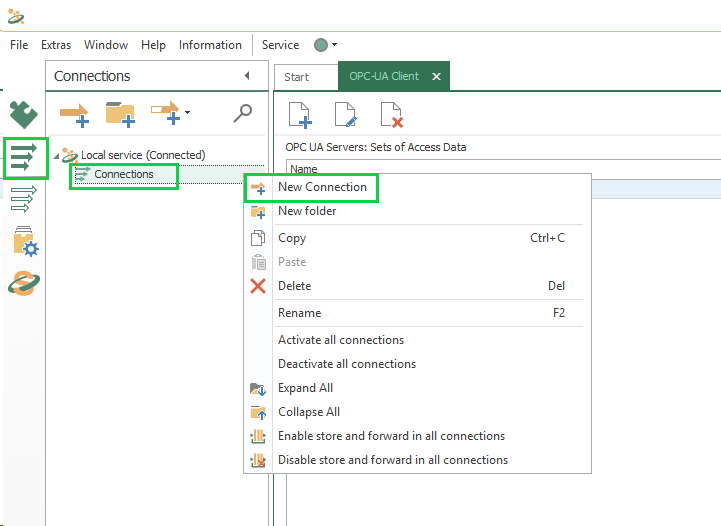
Task: Open the Information menu
Action: 210,45
